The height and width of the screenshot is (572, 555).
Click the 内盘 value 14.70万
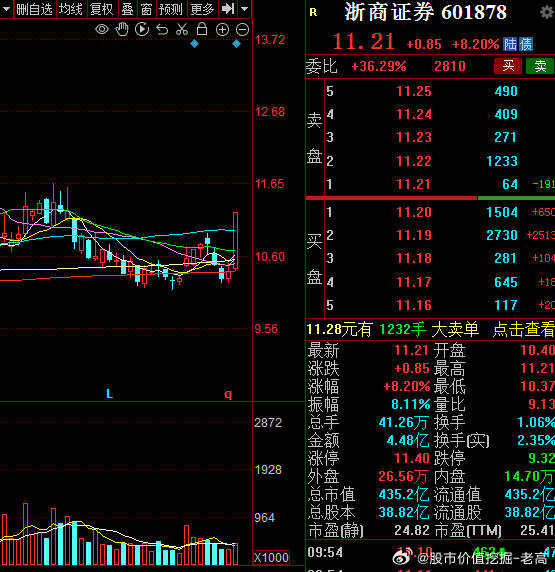tap(529, 476)
